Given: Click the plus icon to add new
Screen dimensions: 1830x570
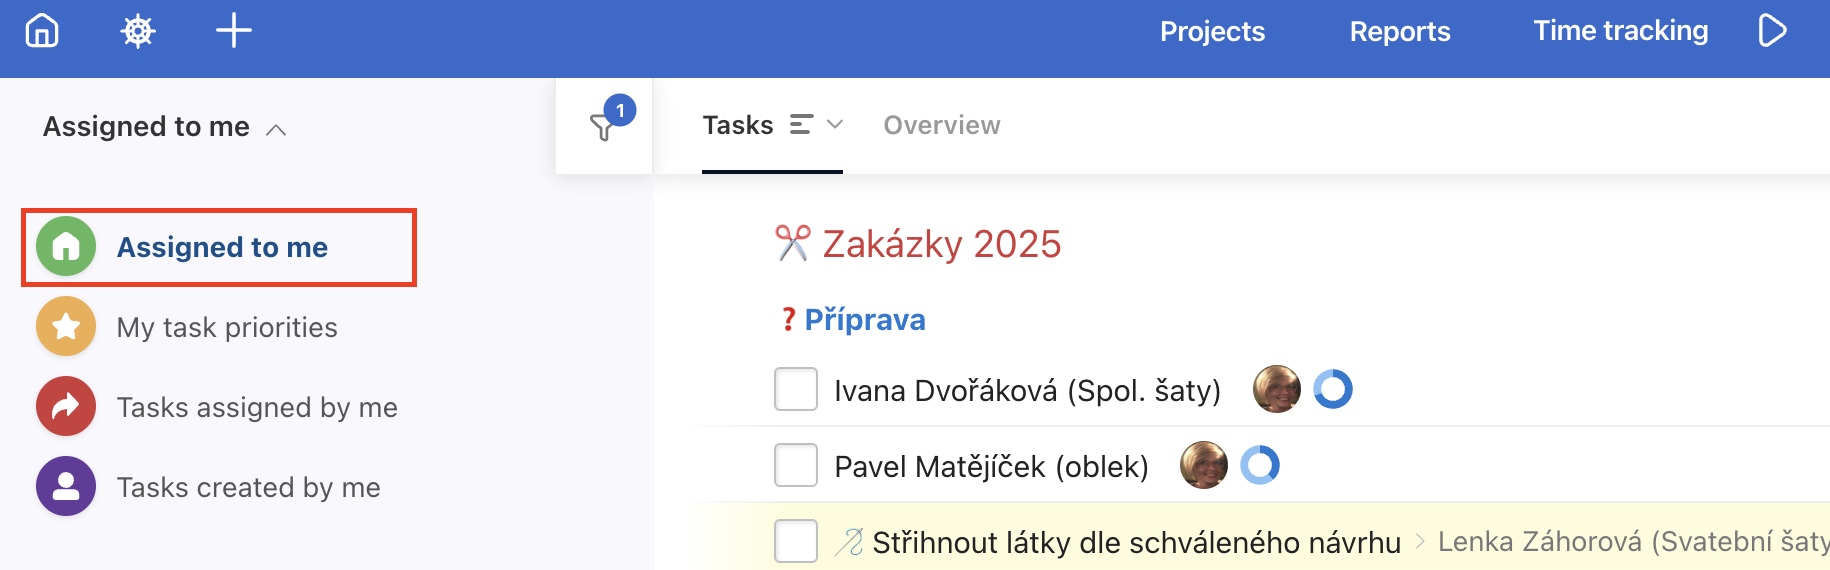Looking at the screenshot, I should point(234,31).
